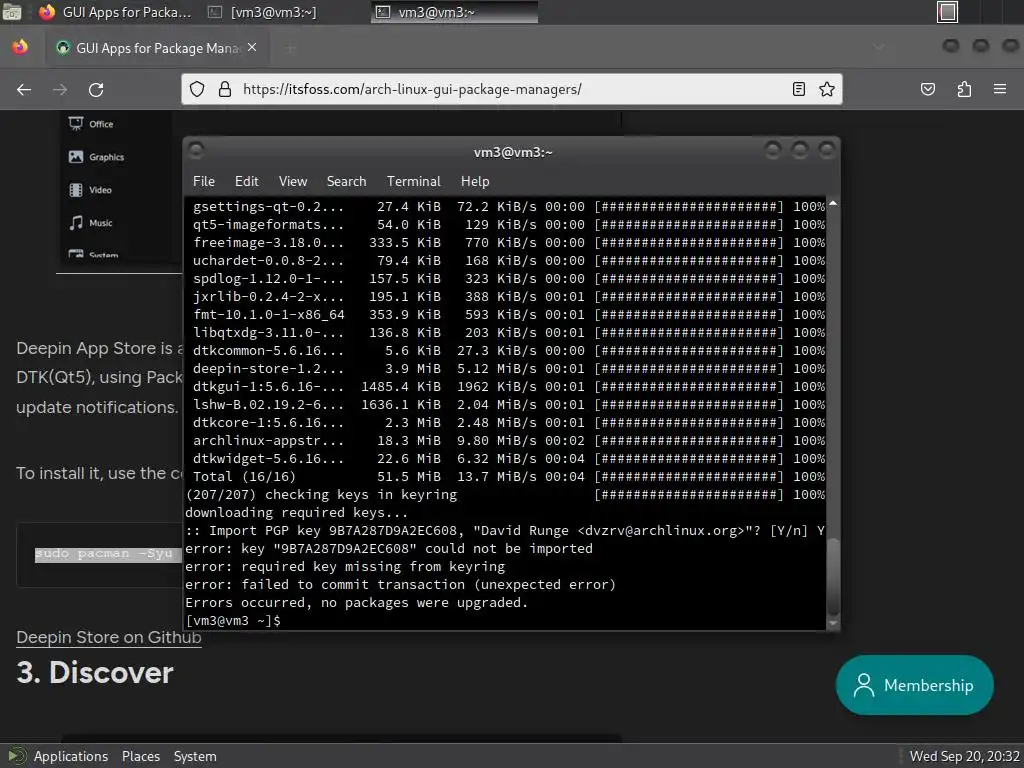Click the clock showing Wed Sep 20, 20:32
Image resolution: width=1024 pixels, height=768 pixels.
pos(965,756)
